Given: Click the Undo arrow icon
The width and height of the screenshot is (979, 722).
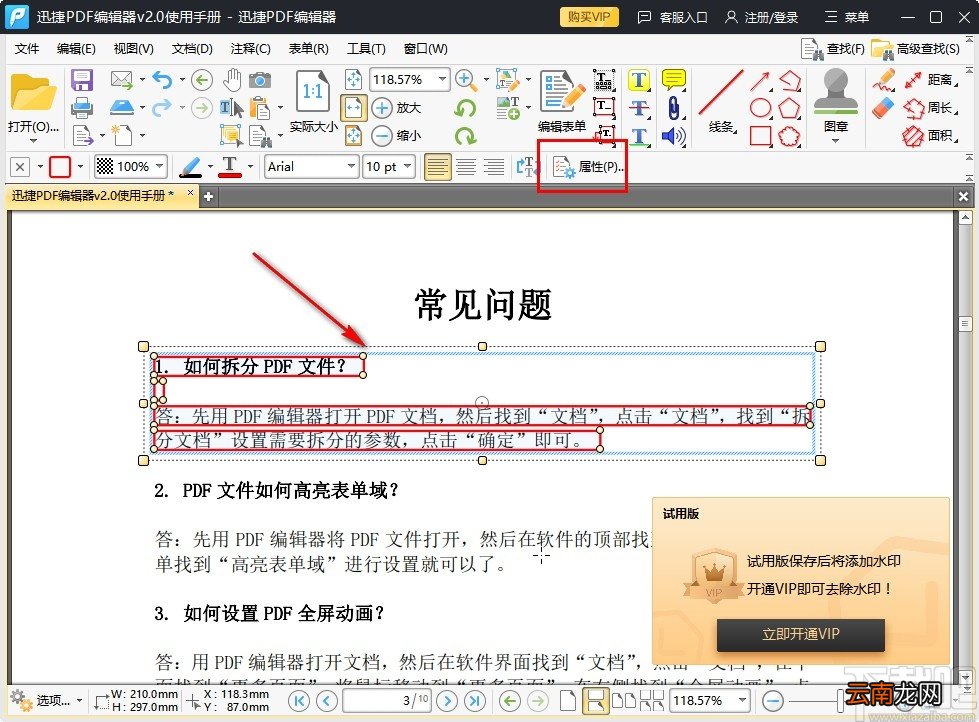Looking at the screenshot, I should click(162, 80).
